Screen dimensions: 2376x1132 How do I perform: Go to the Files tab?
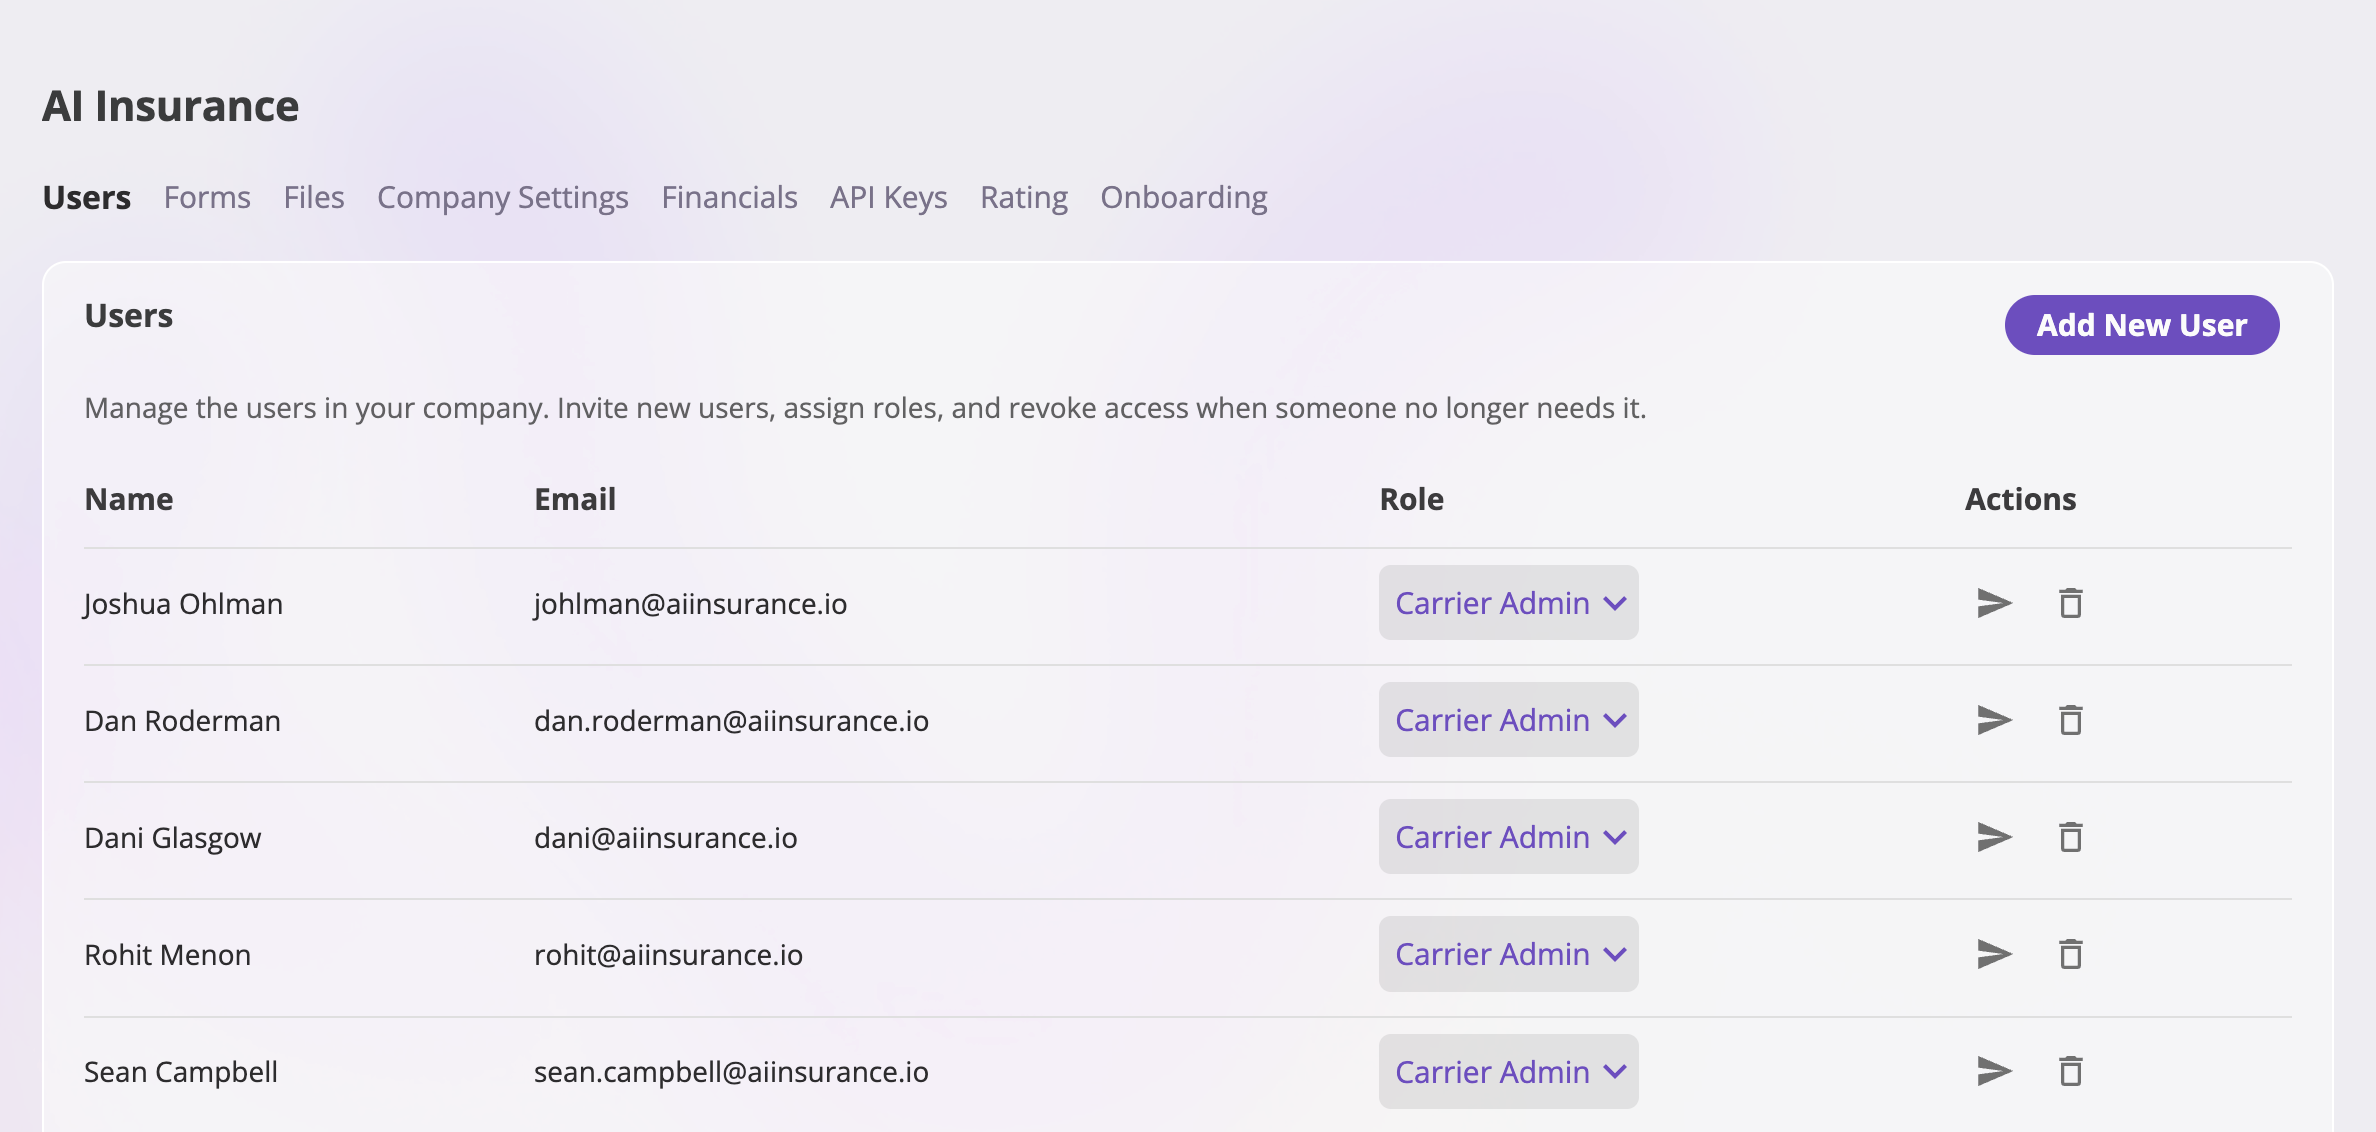(x=314, y=198)
